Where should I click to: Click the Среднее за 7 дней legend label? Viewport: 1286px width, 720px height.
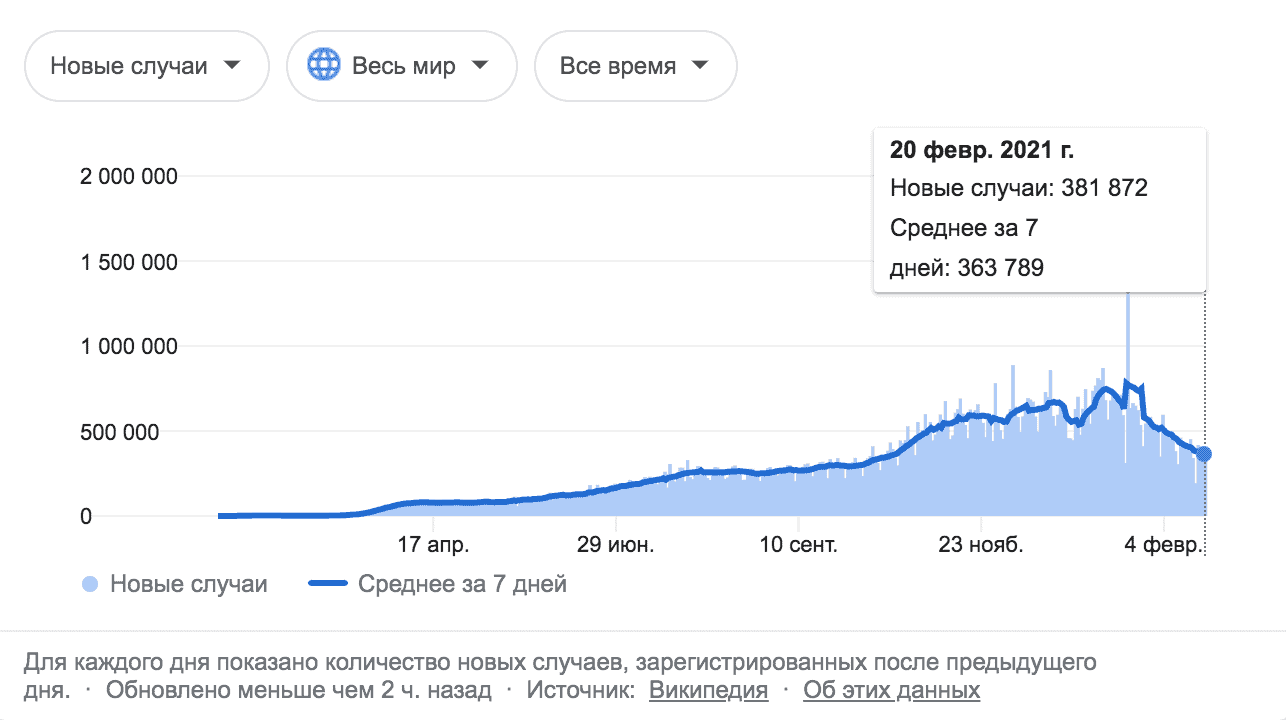click(462, 584)
